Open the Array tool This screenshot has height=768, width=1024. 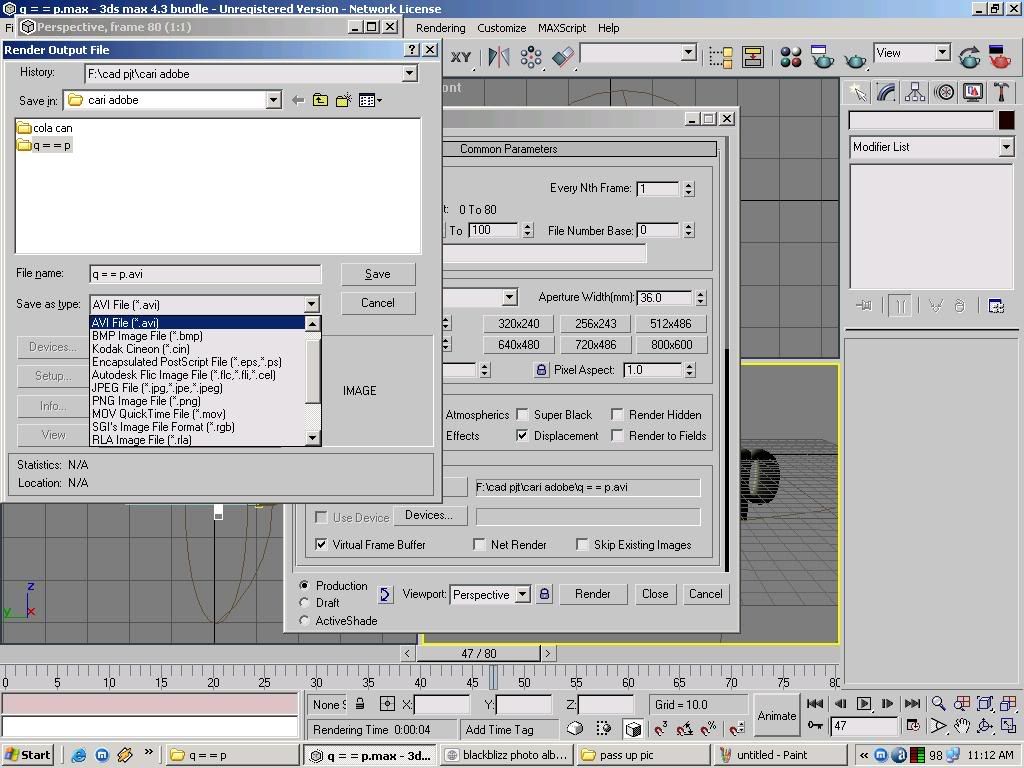[x=531, y=57]
